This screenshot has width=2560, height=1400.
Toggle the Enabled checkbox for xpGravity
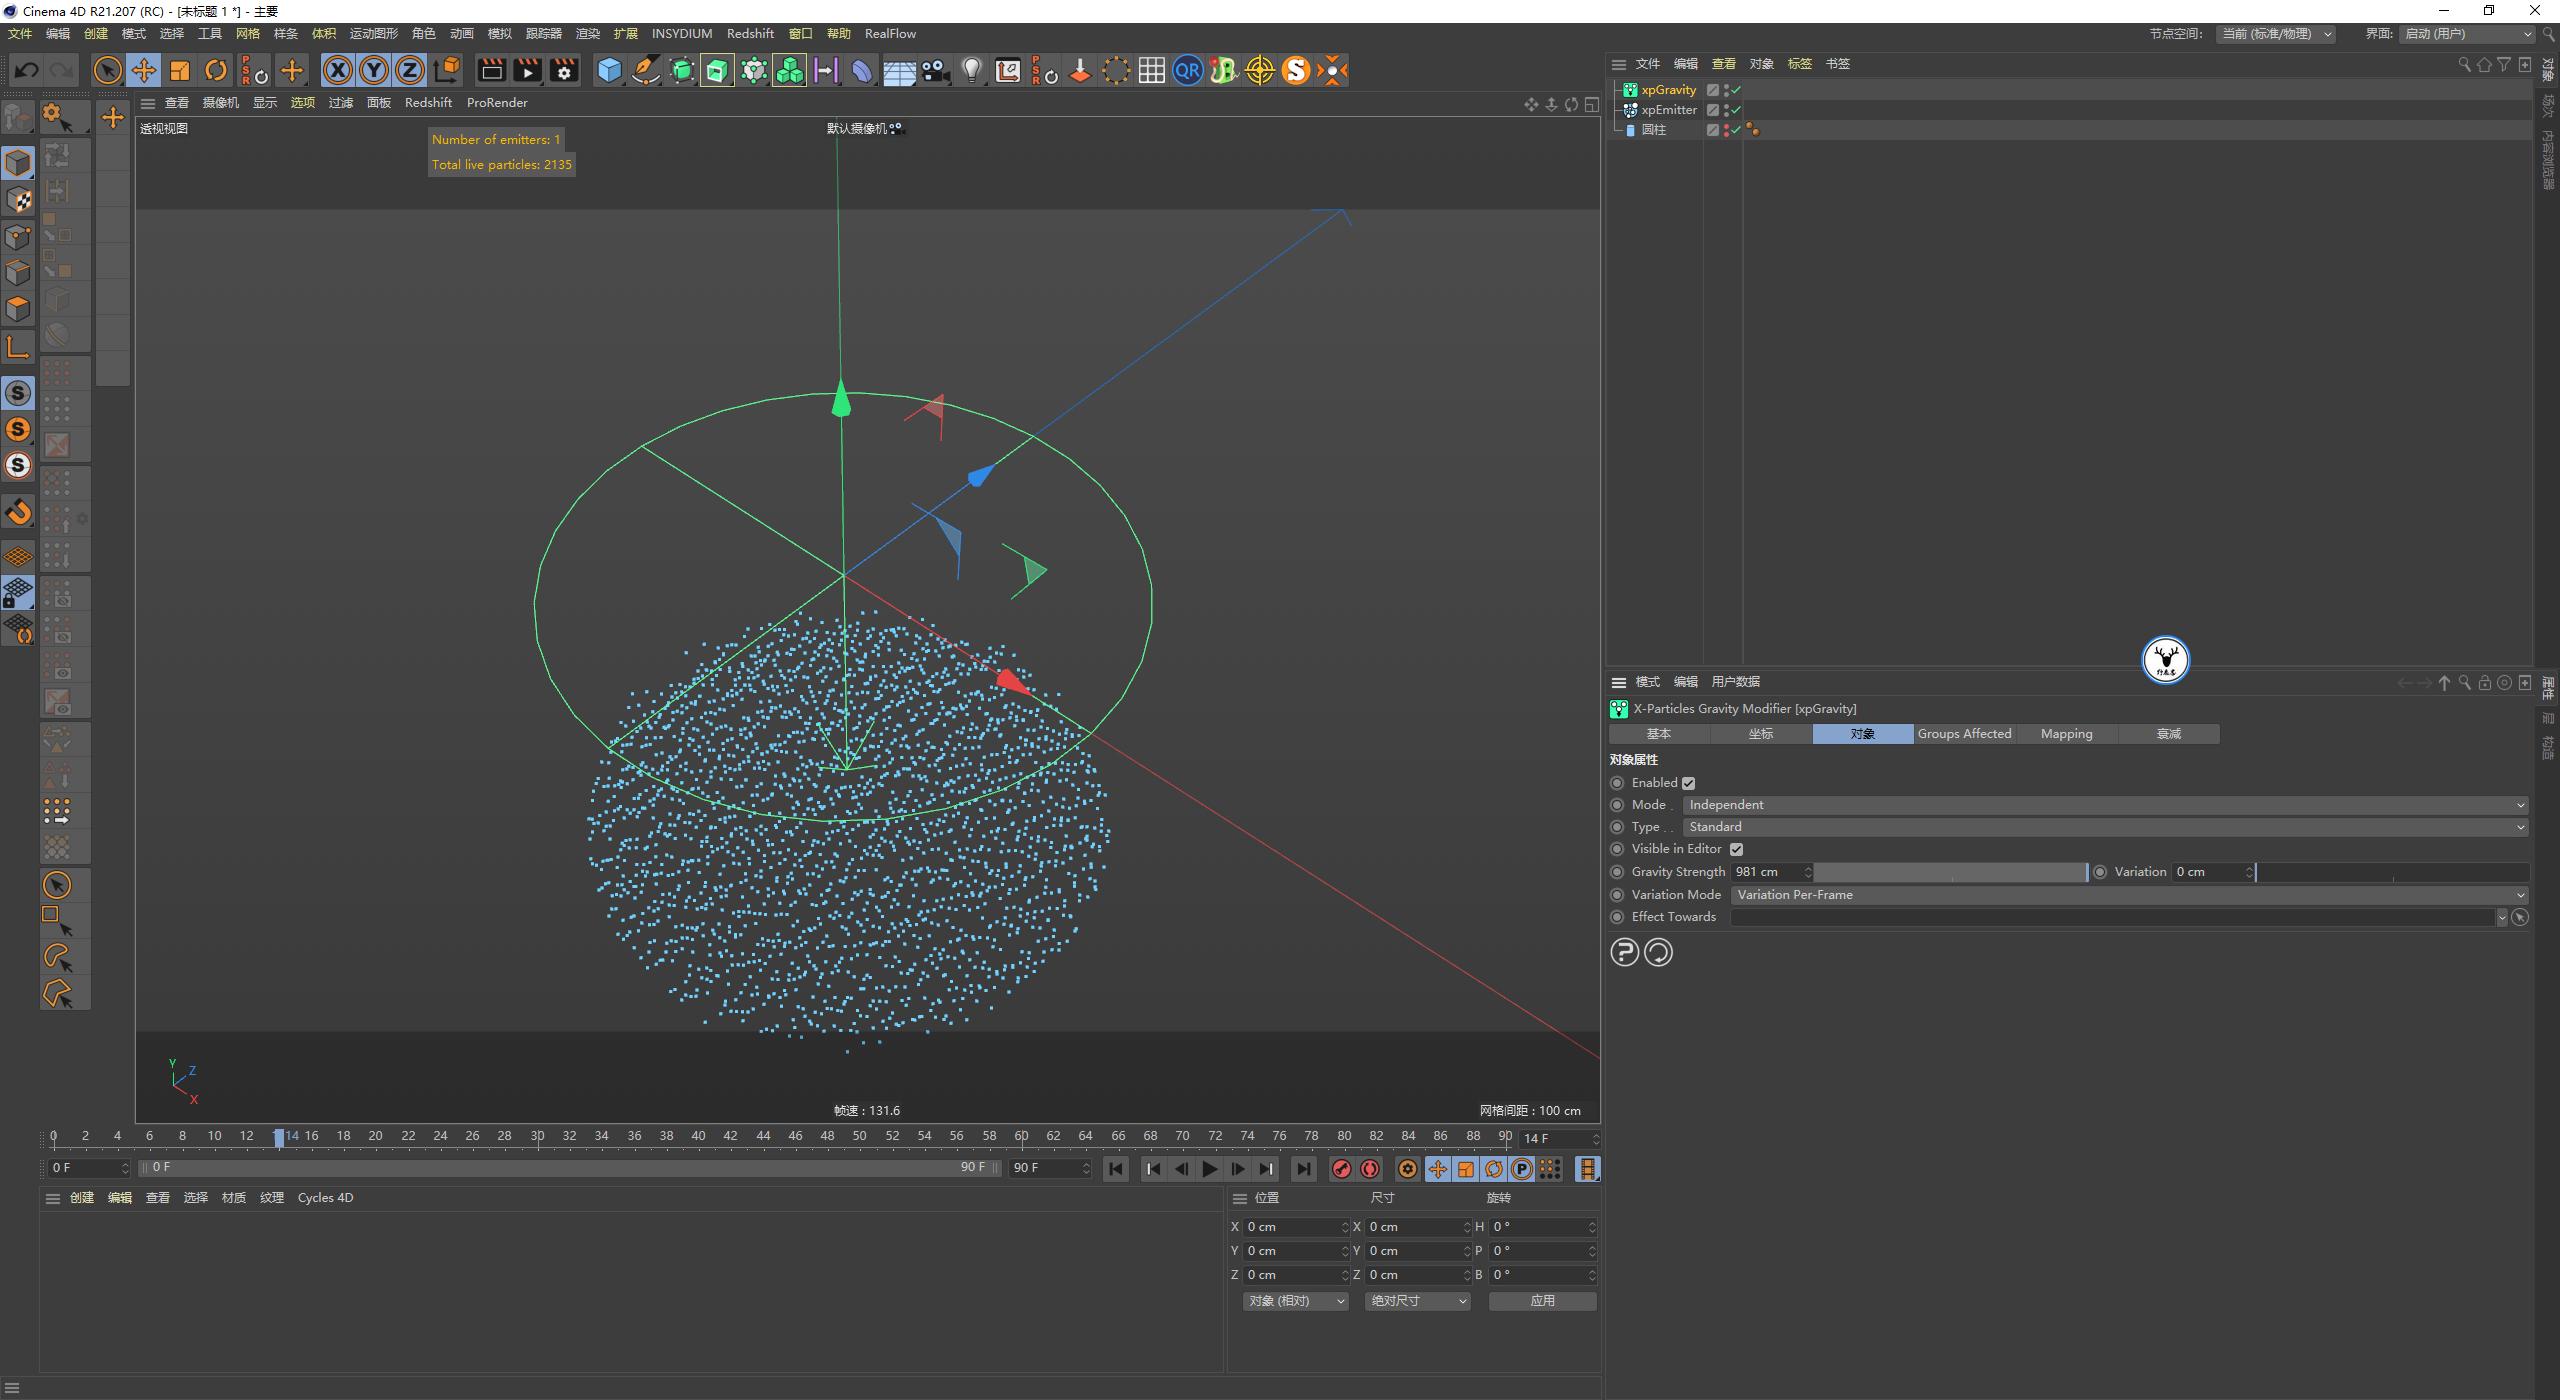(x=1689, y=783)
